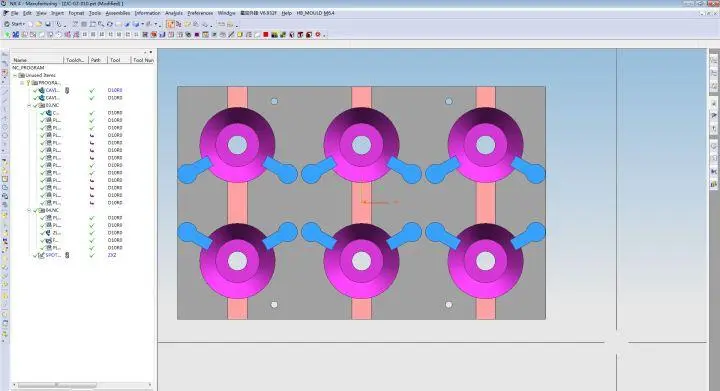This screenshot has width=720, height=391.
Task: Click the green arrow icon starting the manufacturing toolbar
Action: tap(7, 34)
